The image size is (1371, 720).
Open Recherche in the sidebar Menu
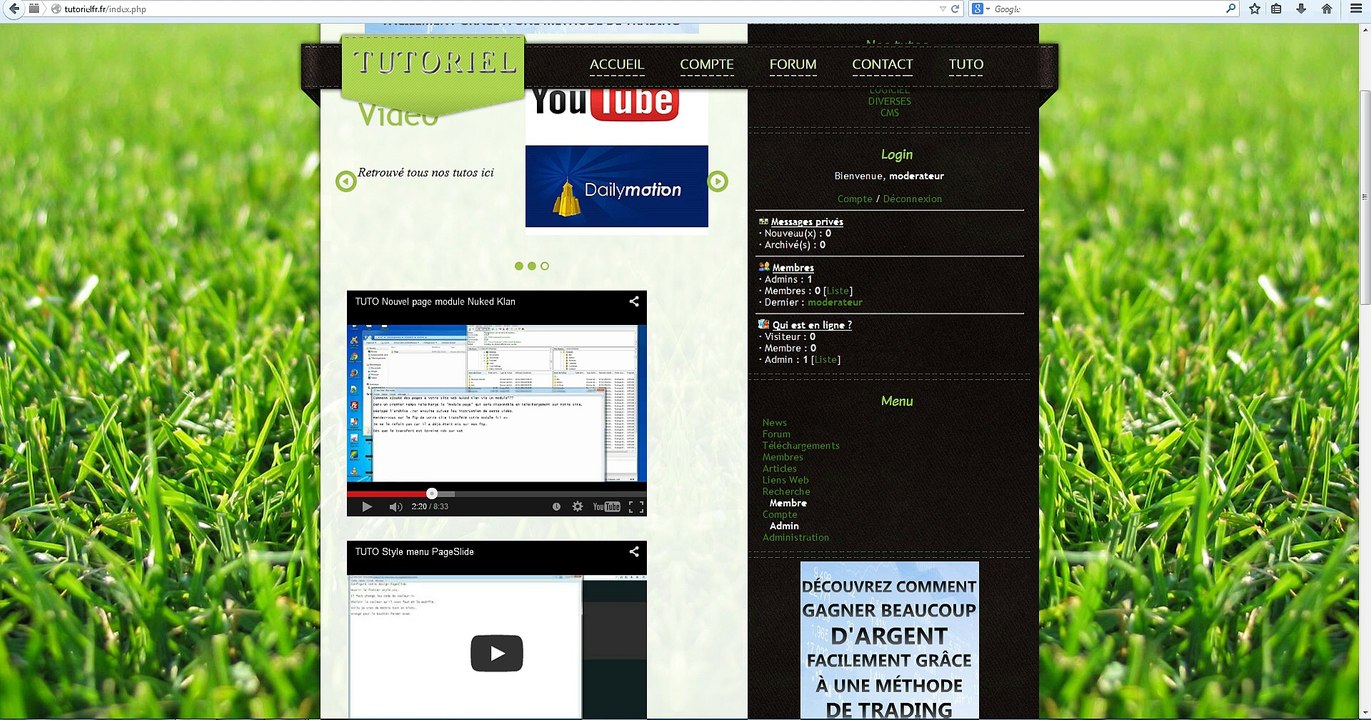[x=786, y=492]
